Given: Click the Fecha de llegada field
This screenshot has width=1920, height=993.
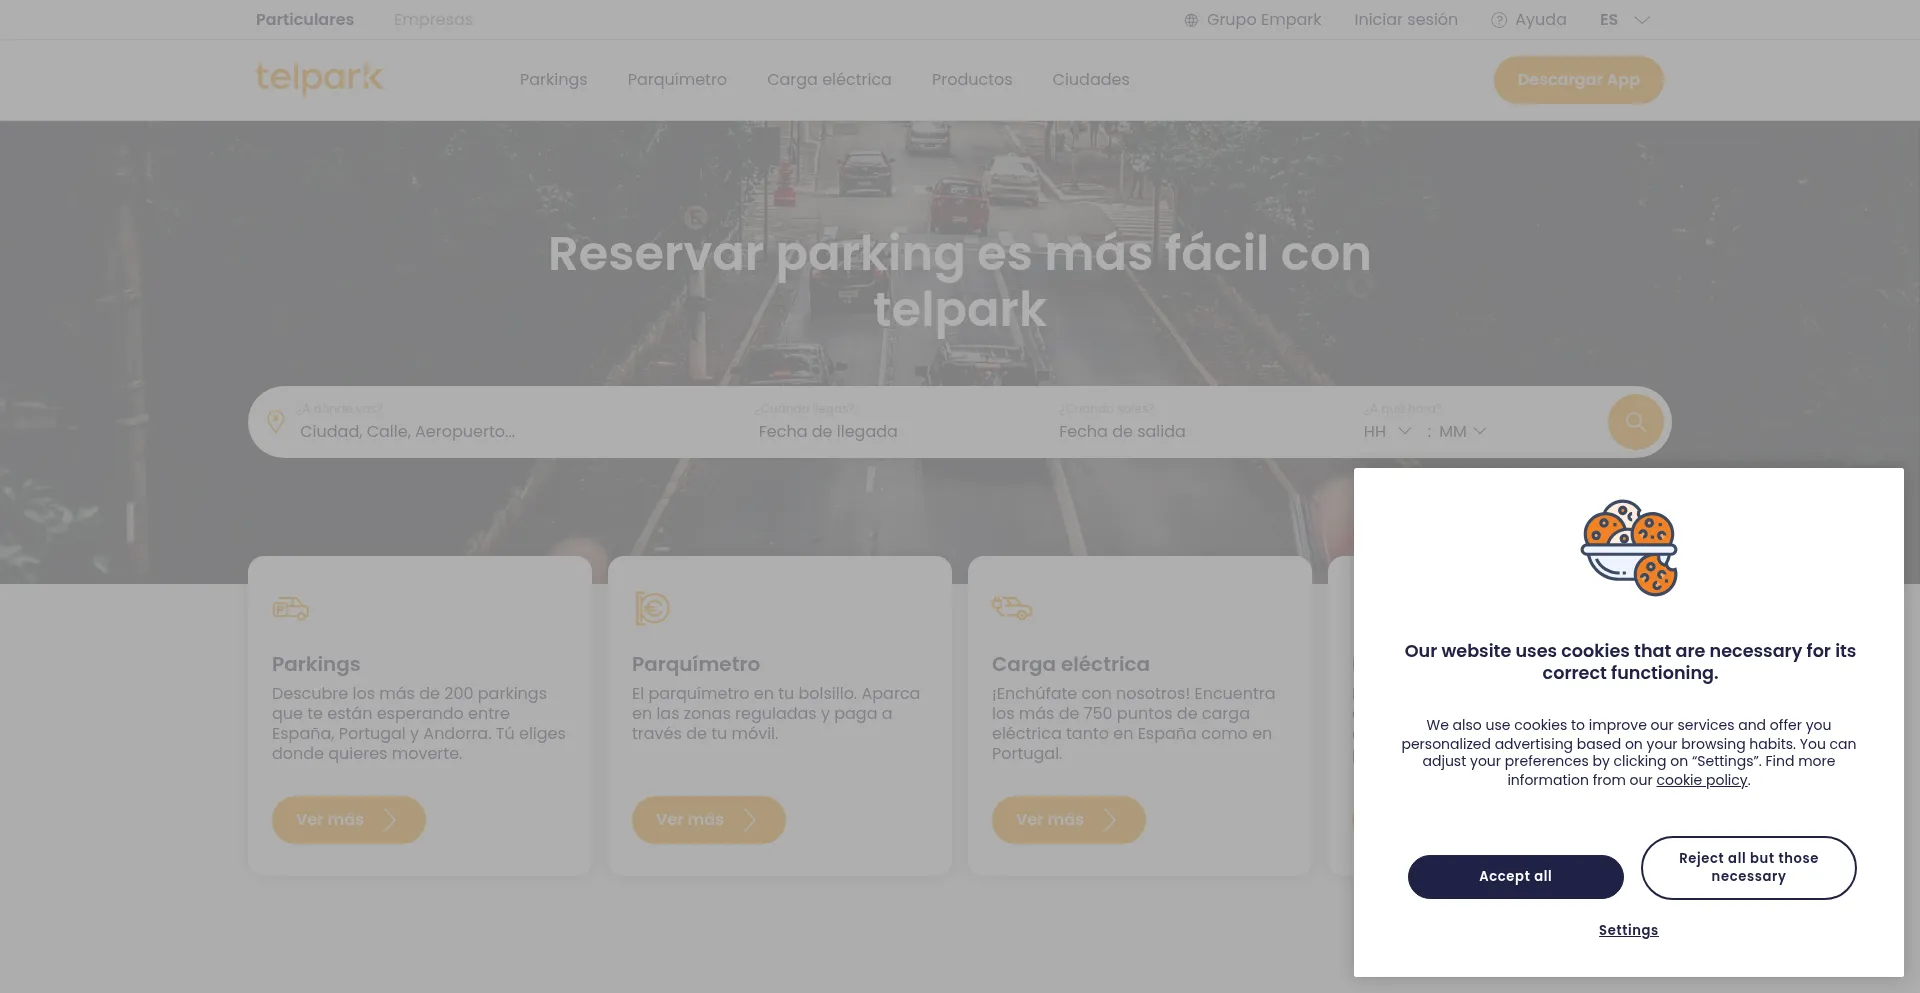Looking at the screenshot, I should 828,432.
